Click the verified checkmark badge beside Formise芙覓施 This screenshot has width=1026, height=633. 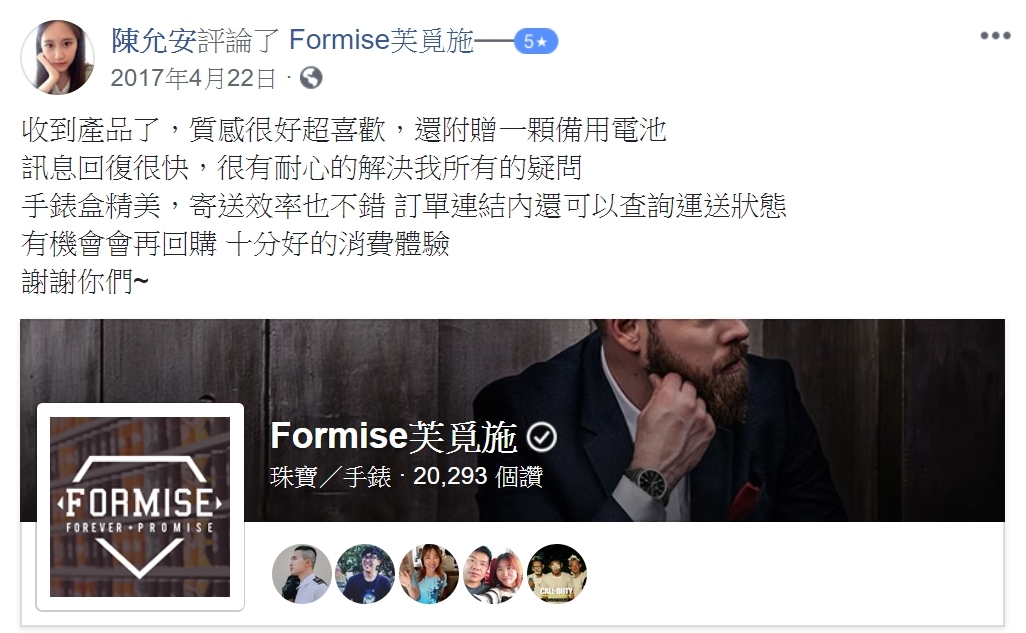pyautogui.click(x=542, y=437)
